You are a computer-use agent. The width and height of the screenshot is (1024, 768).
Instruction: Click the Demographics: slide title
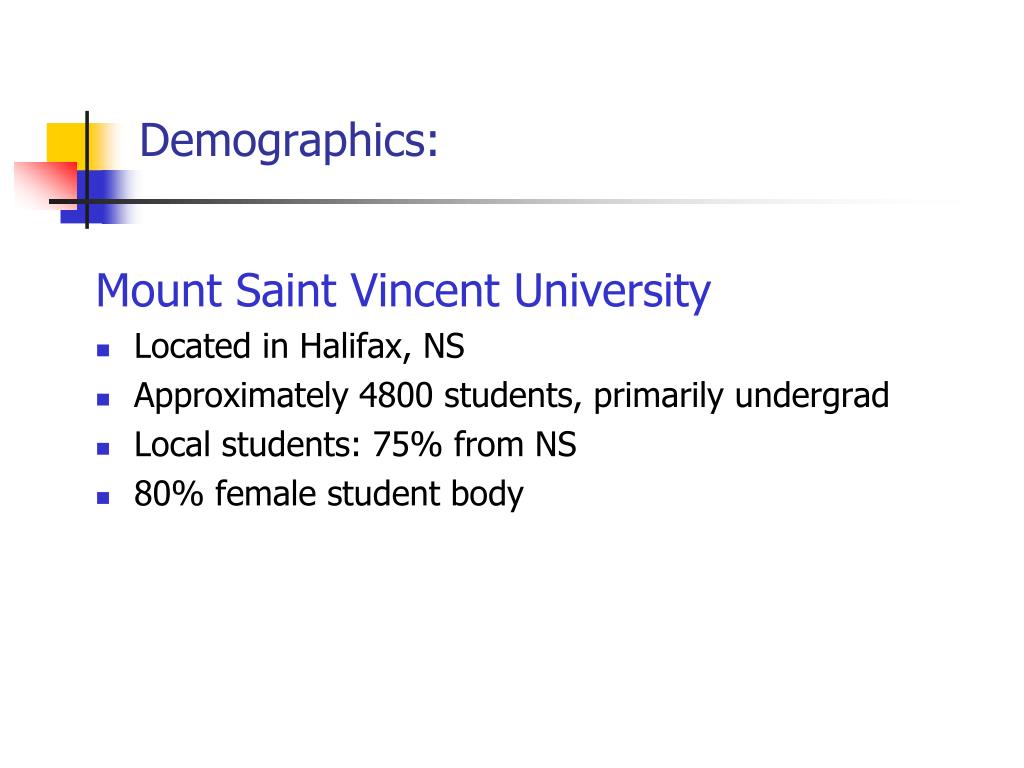pyautogui.click(x=289, y=142)
